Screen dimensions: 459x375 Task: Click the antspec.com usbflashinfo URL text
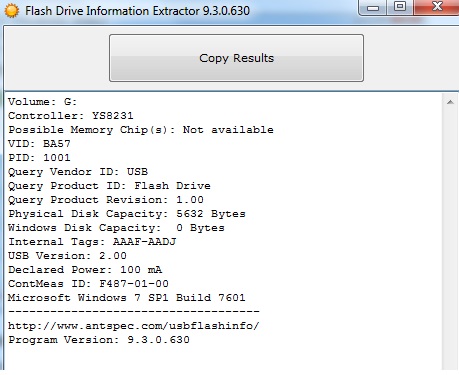click(134, 326)
